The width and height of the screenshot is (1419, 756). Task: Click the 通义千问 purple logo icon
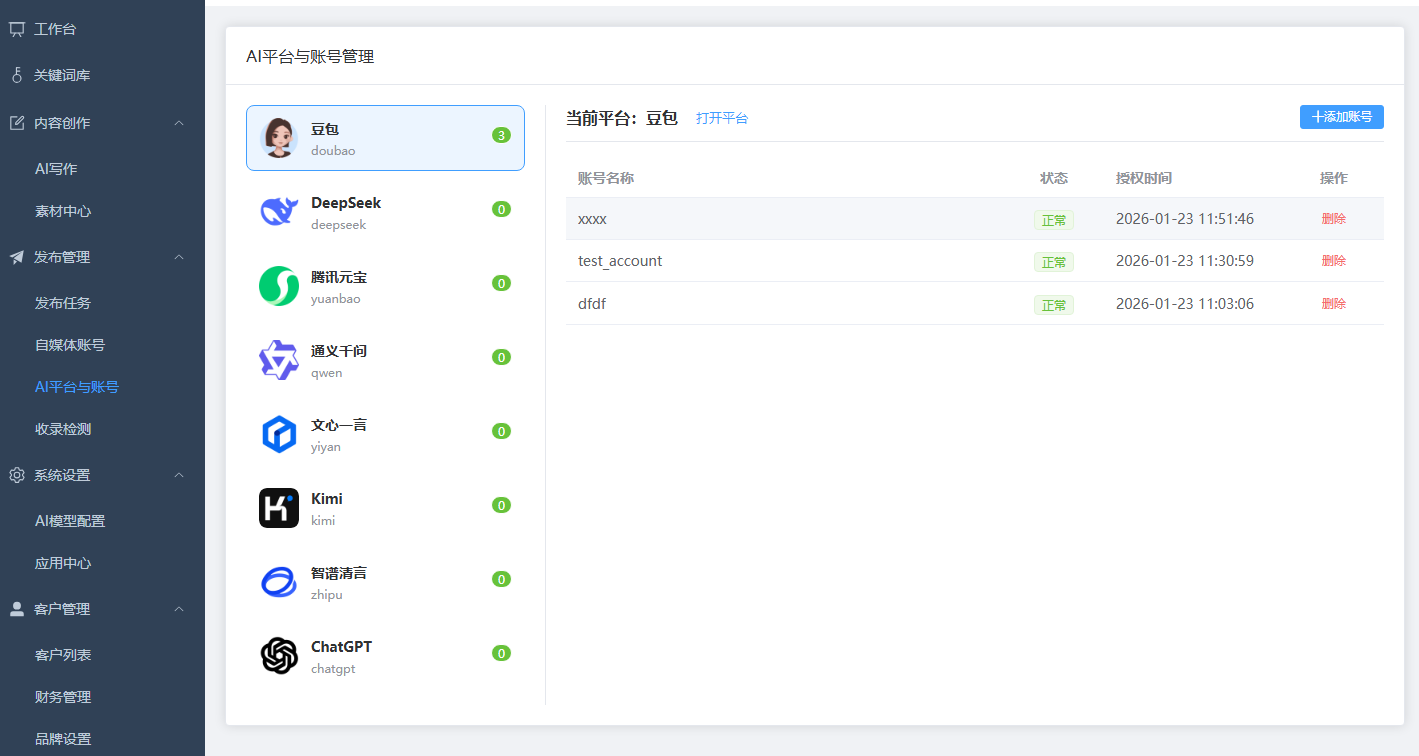(x=279, y=360)
